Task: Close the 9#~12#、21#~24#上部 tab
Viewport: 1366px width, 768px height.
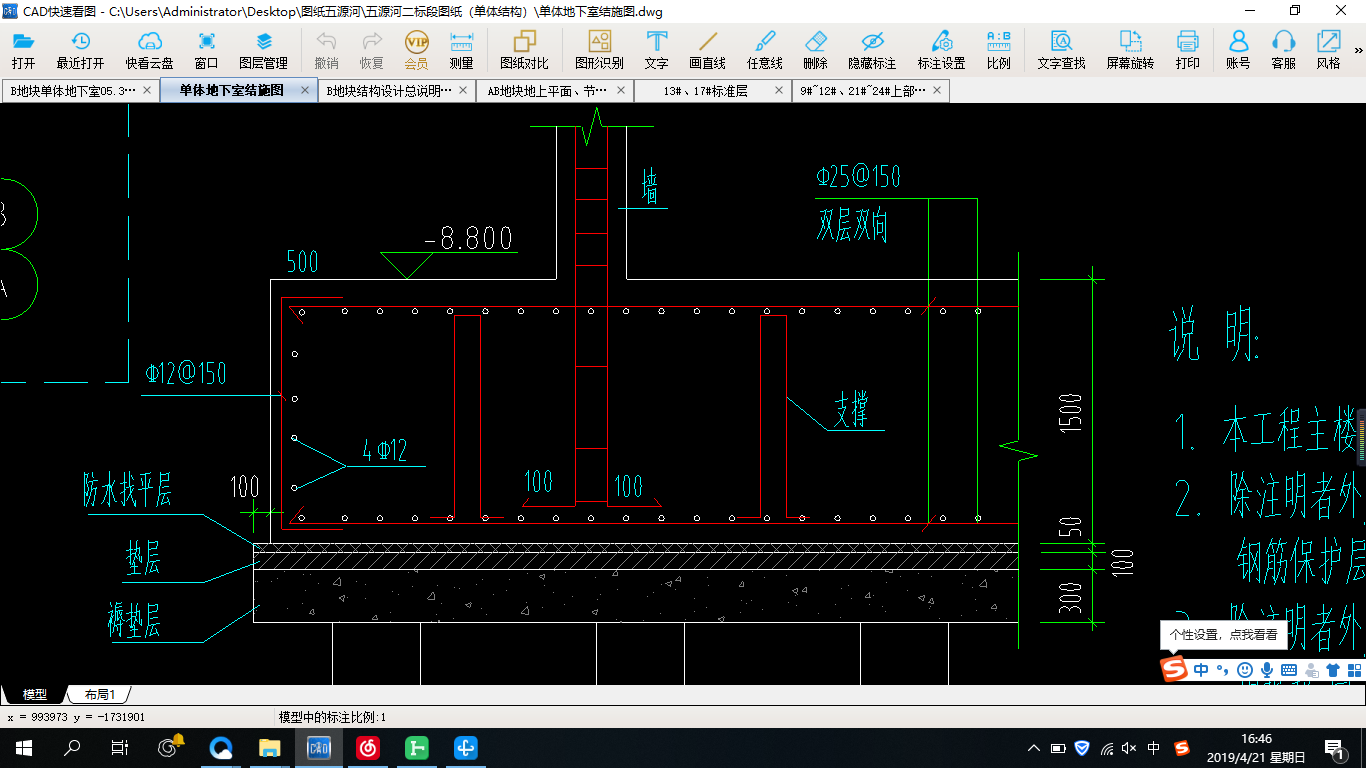Action: point(937,90)
